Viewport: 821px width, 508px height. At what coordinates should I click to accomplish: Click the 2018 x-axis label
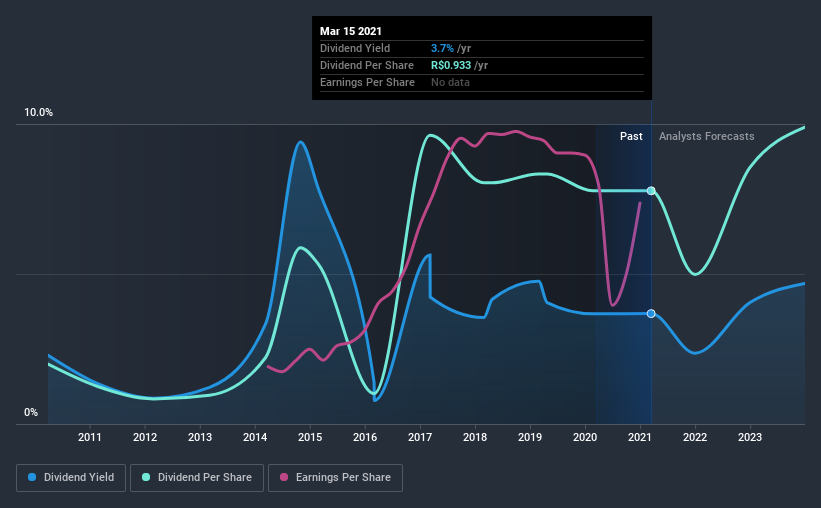click(x=475, y=437)
